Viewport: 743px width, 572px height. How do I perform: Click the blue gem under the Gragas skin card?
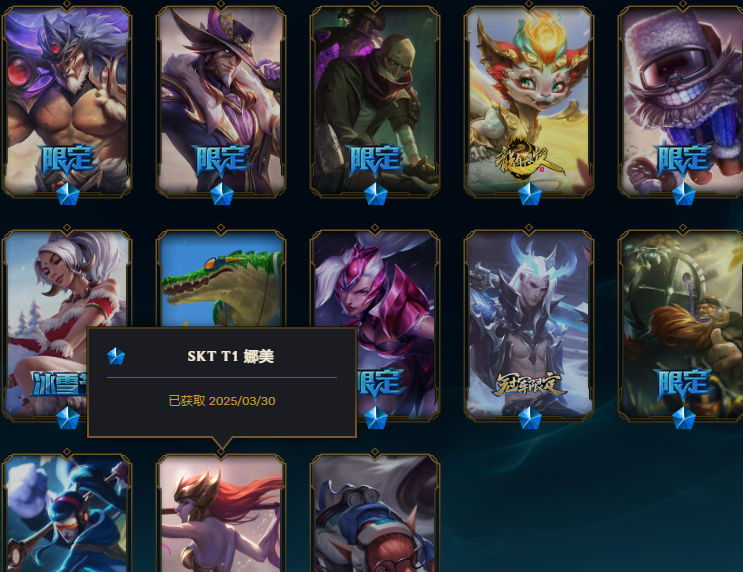pyautogui.click(x=684, y=418)
